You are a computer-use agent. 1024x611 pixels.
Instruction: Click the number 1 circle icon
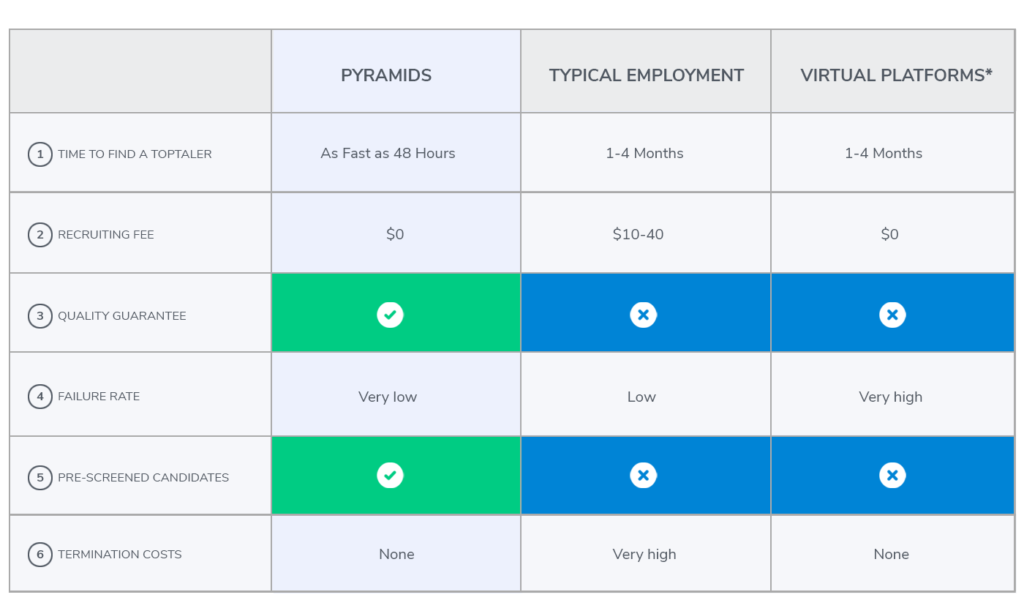pyautogui.click(x=40, y=154)
